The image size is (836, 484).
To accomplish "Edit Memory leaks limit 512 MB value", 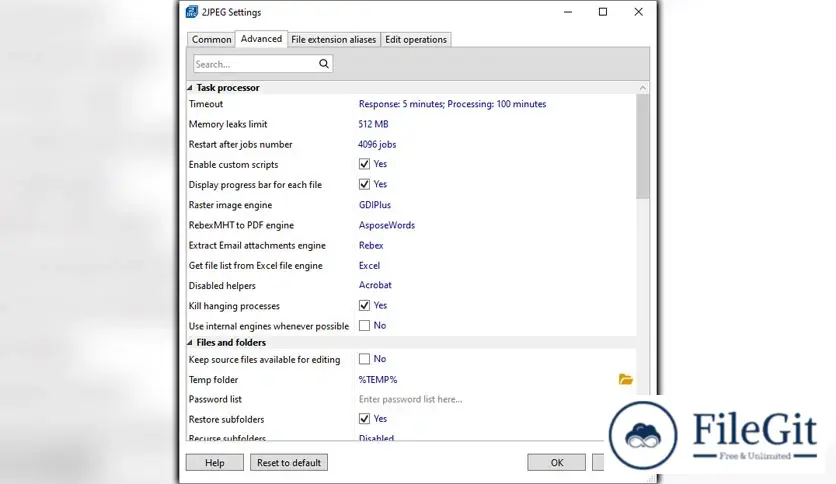I will tap(373, 124).
